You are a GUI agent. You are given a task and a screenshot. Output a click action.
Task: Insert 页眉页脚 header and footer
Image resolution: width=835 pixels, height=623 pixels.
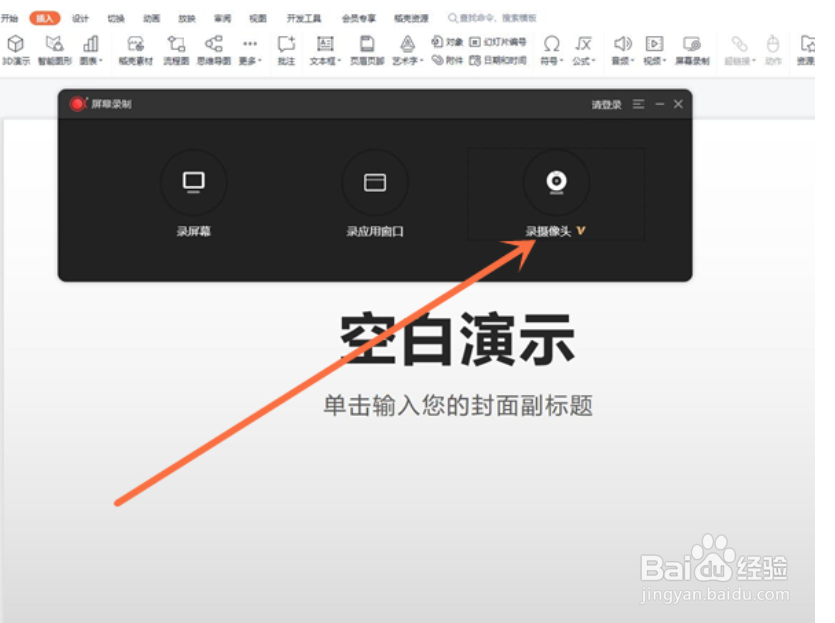pyautogui.click(x=367, y=50)
